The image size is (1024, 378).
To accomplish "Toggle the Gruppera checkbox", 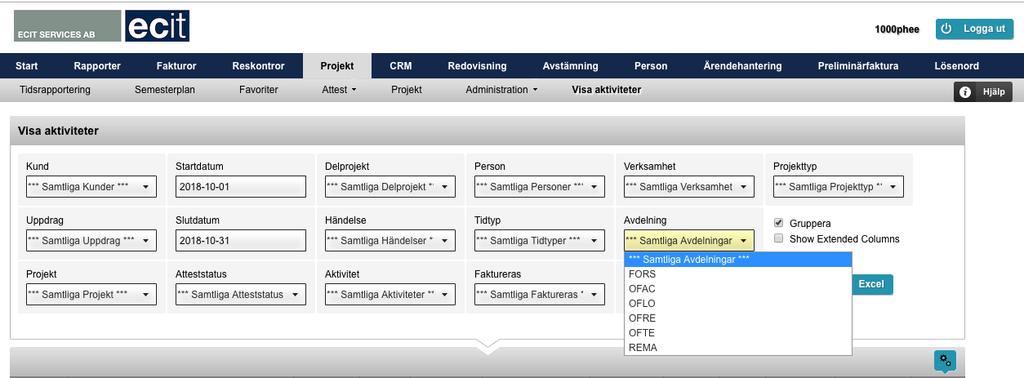I will 778,223.
